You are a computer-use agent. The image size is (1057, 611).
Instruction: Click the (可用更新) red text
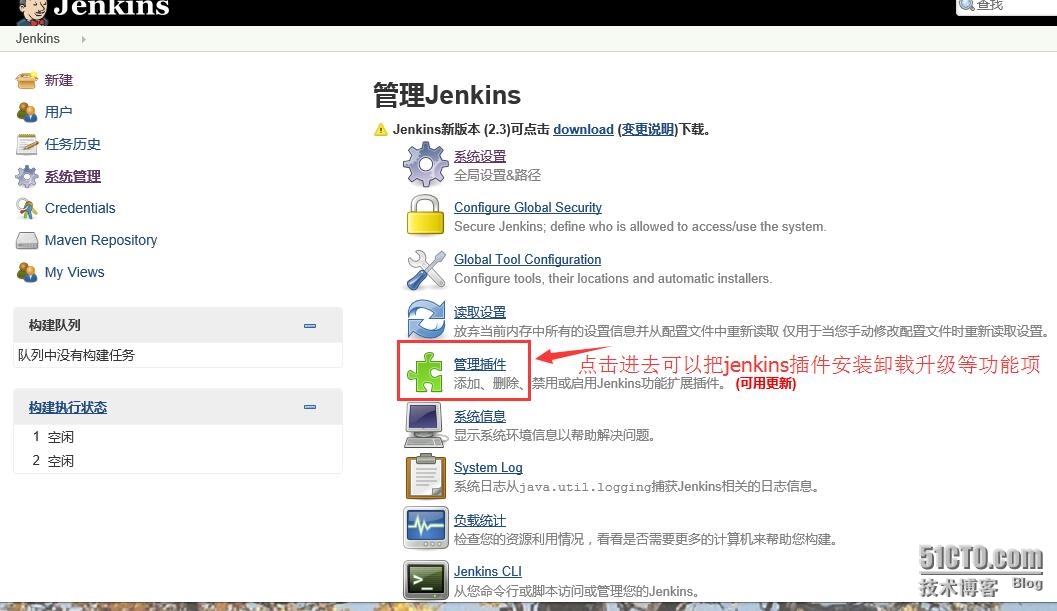pos(766,384)
